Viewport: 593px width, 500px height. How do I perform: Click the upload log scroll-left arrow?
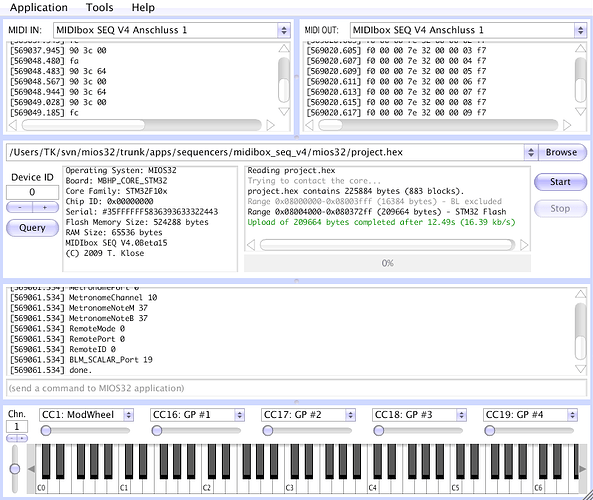point(251,245)
